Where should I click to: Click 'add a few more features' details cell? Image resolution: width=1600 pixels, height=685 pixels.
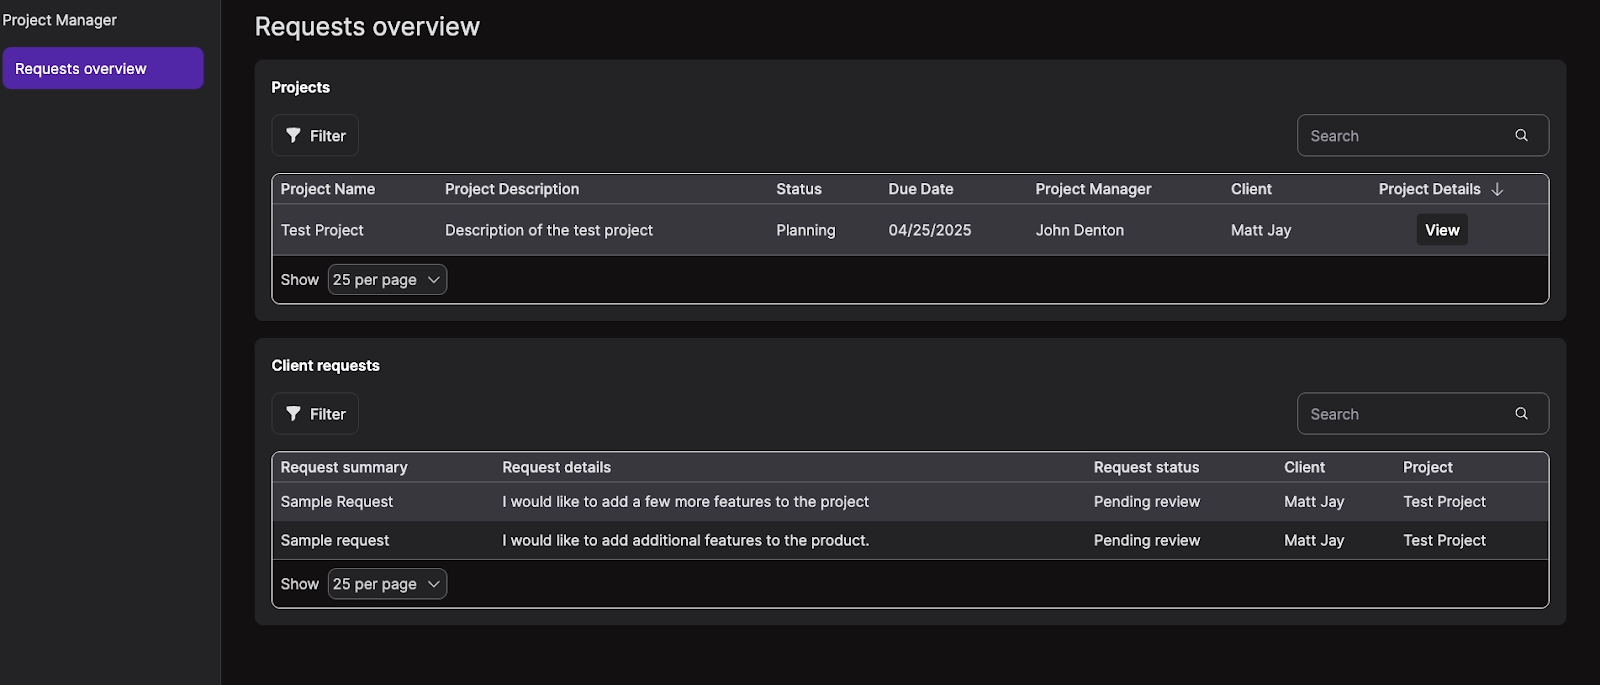[685, 502]
